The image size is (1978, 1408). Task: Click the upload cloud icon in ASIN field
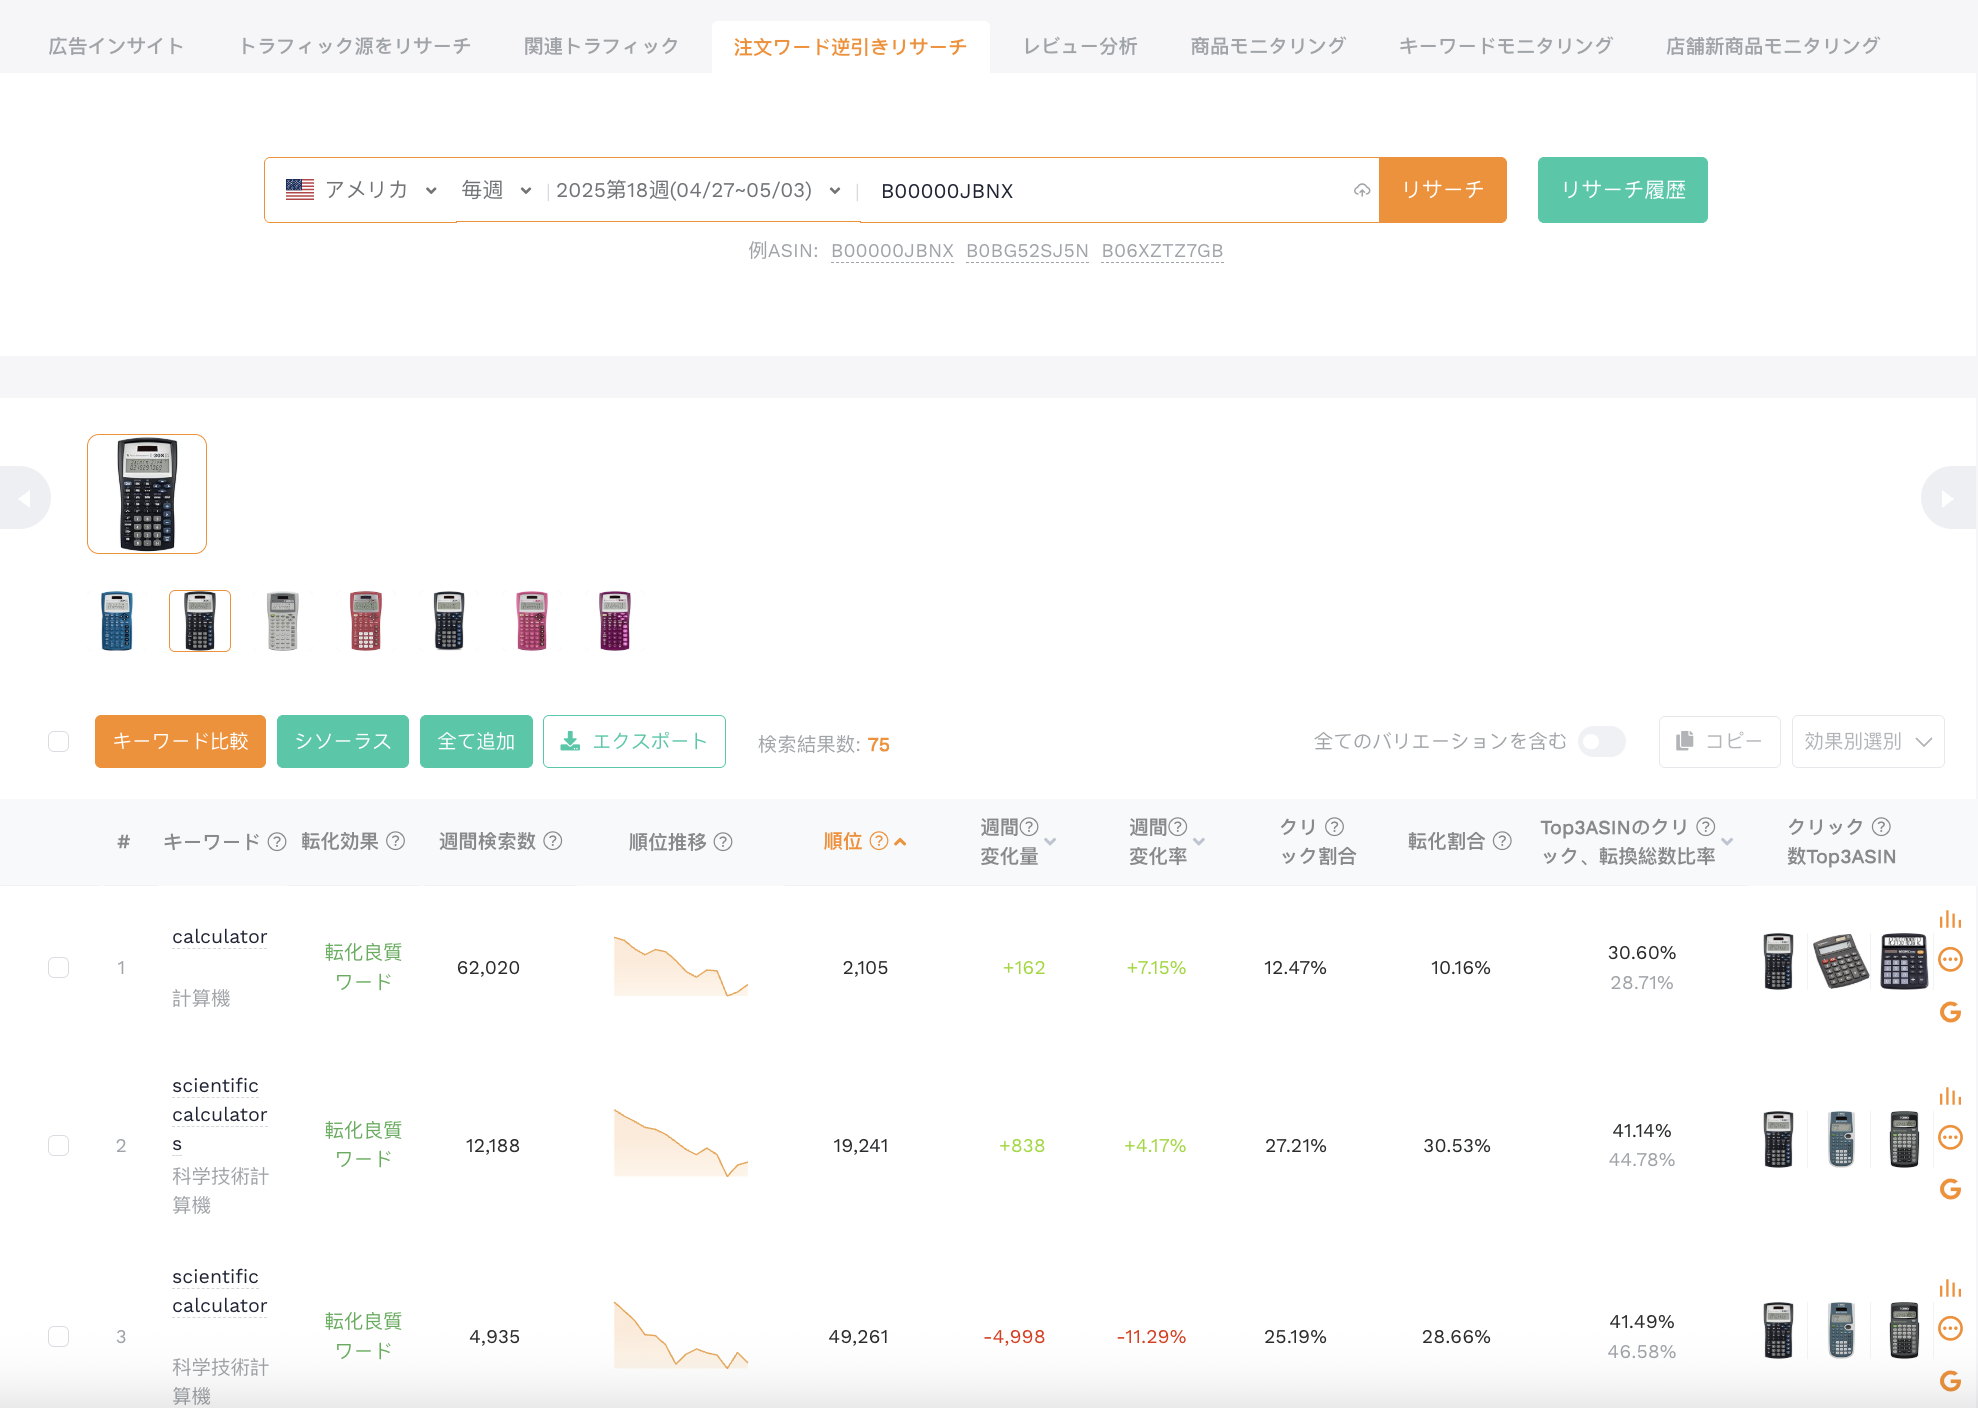pyautogui.click(x=1361, y=190)
